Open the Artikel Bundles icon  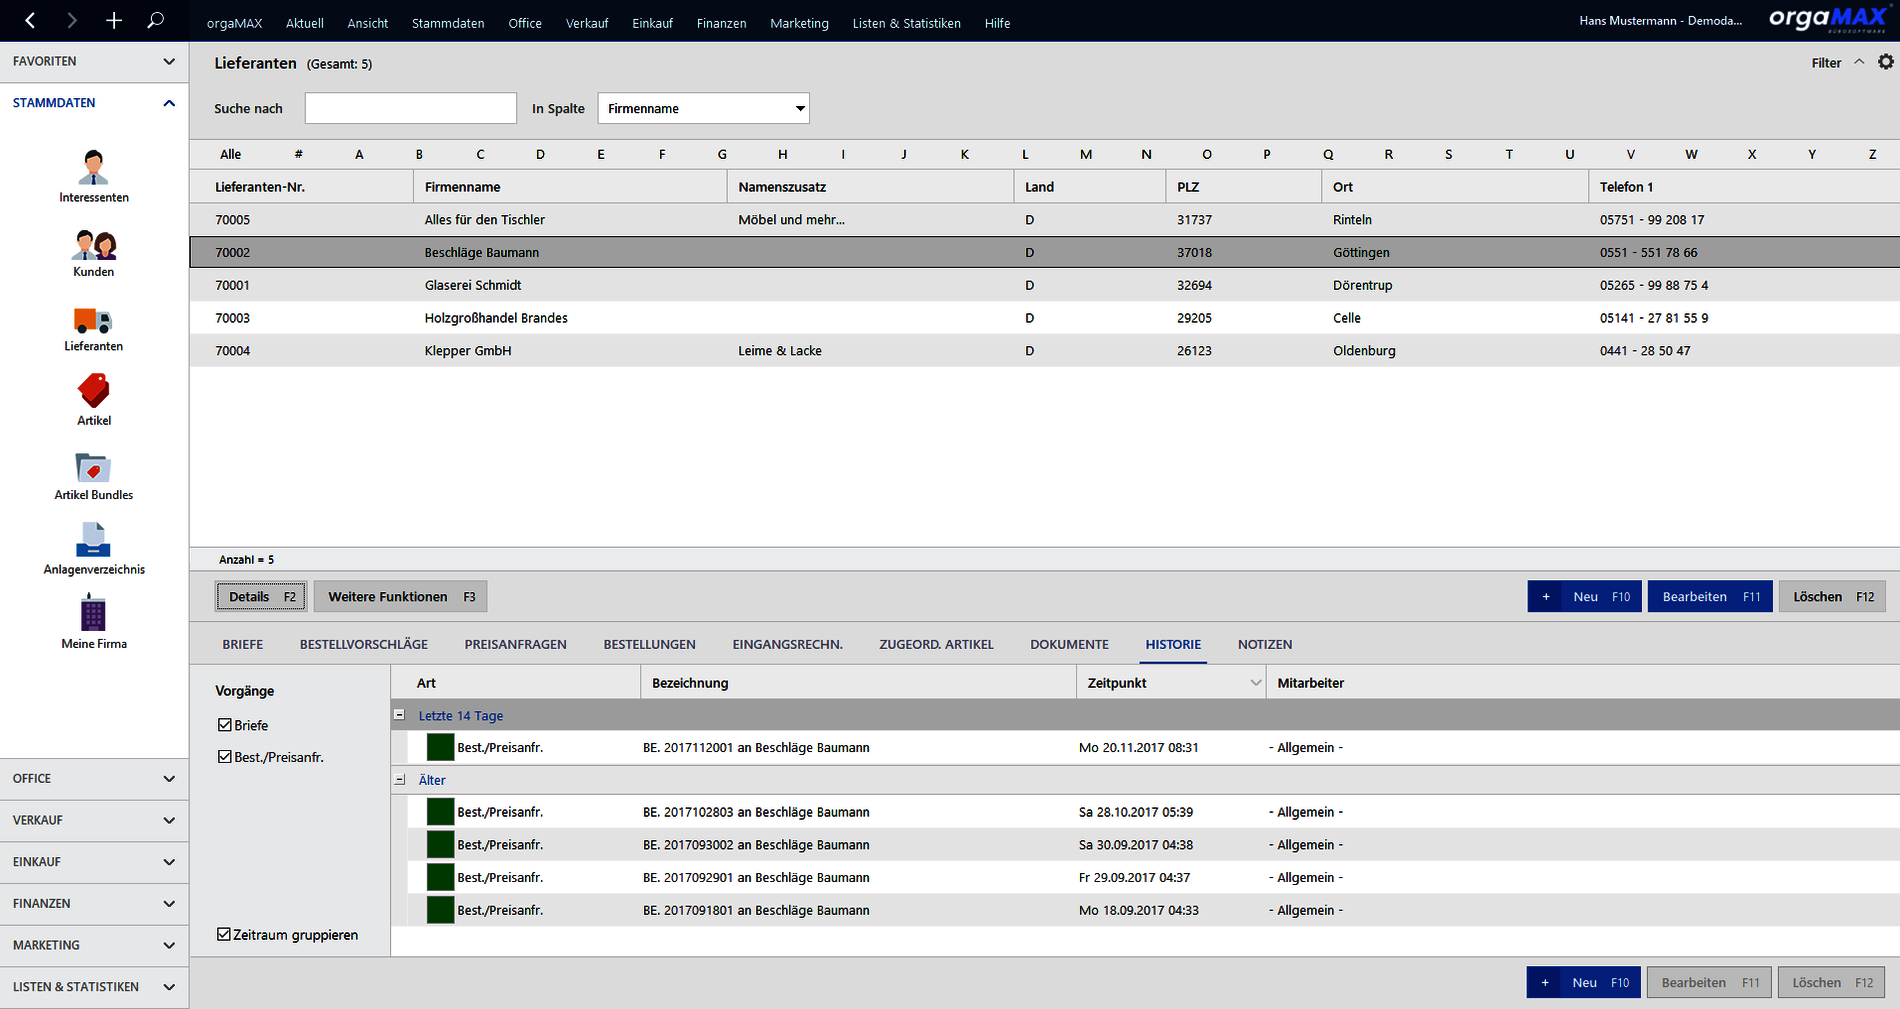[93, 467]
